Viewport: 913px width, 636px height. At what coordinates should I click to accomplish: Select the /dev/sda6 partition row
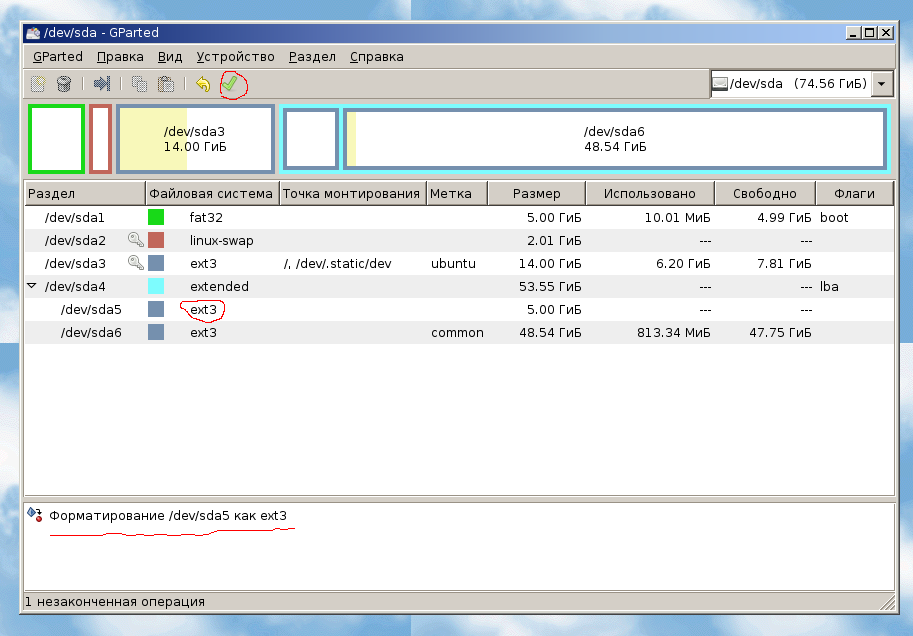click(x=459, y=332)
